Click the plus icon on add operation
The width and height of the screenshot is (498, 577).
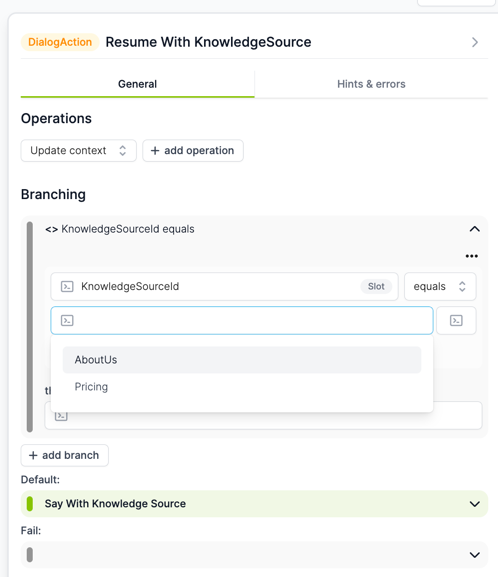(x=155, y=151)
